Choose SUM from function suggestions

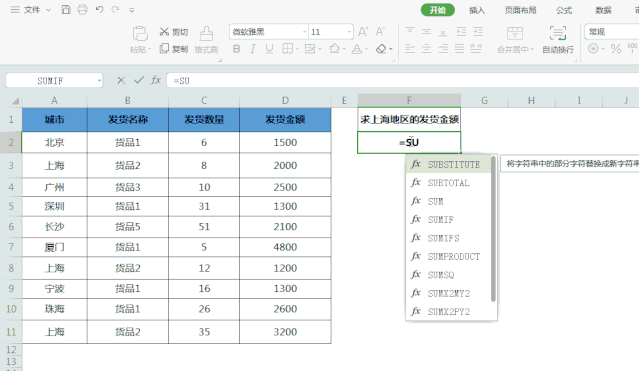[448, 201]
